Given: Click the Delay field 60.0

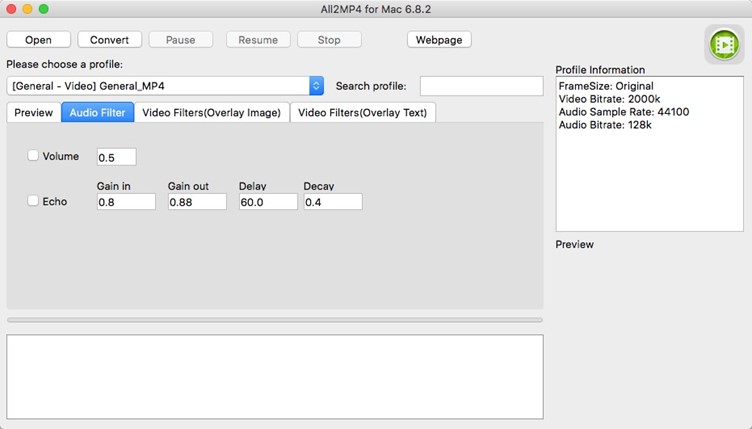Looking at the screenshot, I should click(268, 202).
